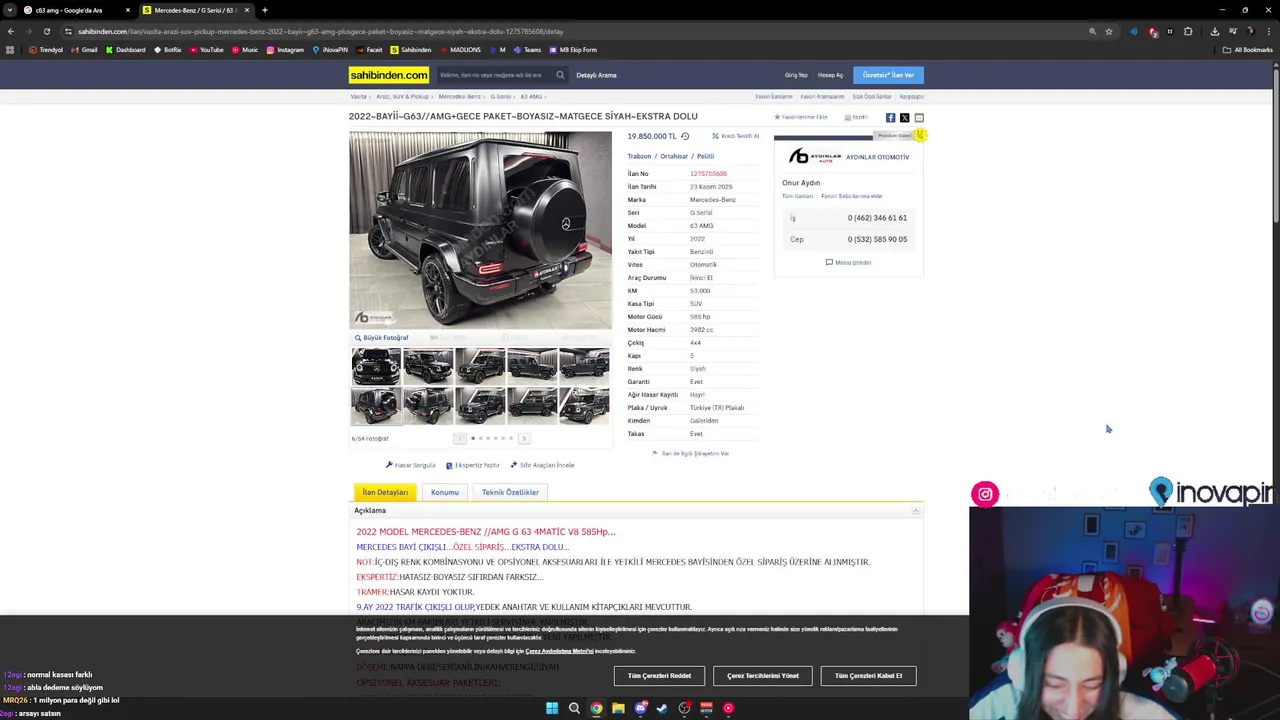Open the Mercedes-Benz breadcrumb
This screenshot has width=1280, height=720.
[x=459, y=97]
